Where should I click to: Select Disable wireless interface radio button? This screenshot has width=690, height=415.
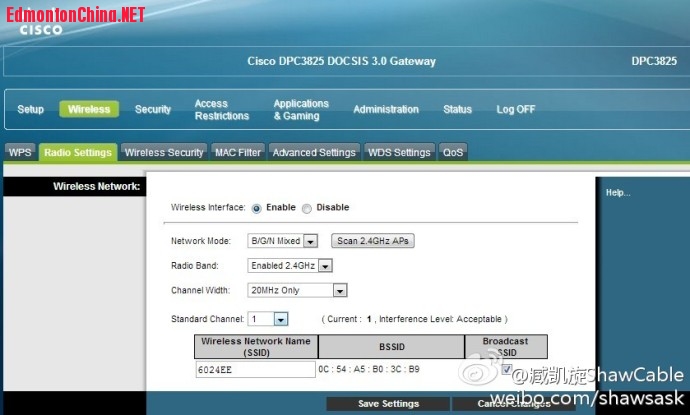pyautogui.click(x=307, y=209)
